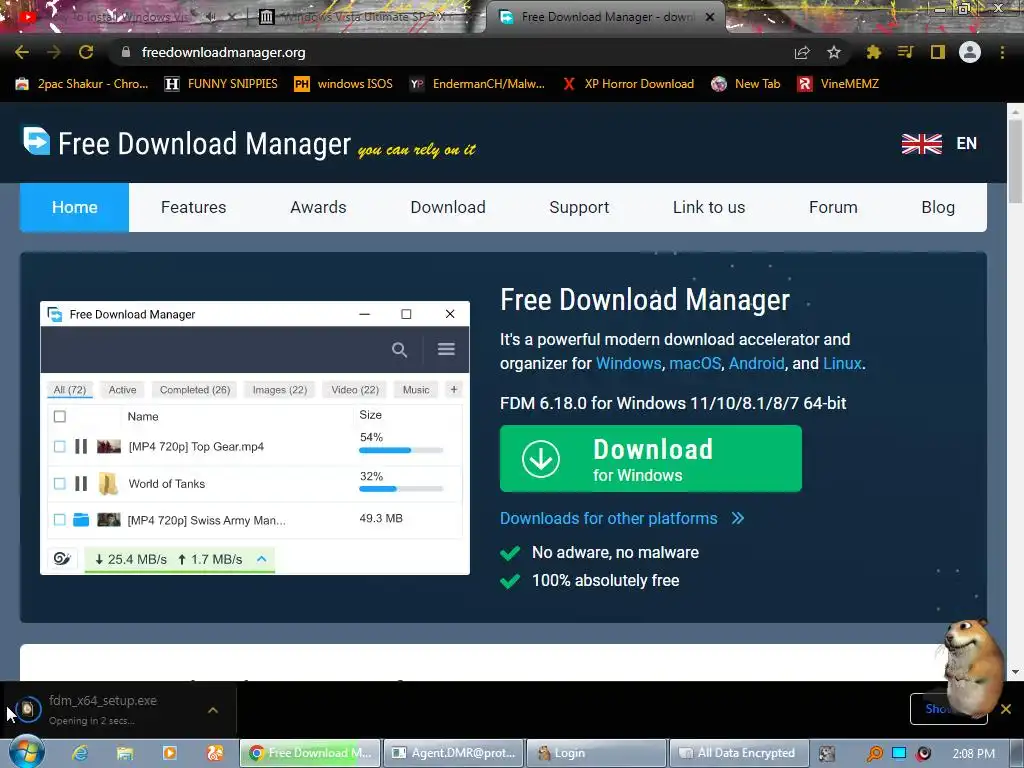The image size is (1024, 768).
Task: Open the 2pac Shakur bookmark
Action: (82, 84)
